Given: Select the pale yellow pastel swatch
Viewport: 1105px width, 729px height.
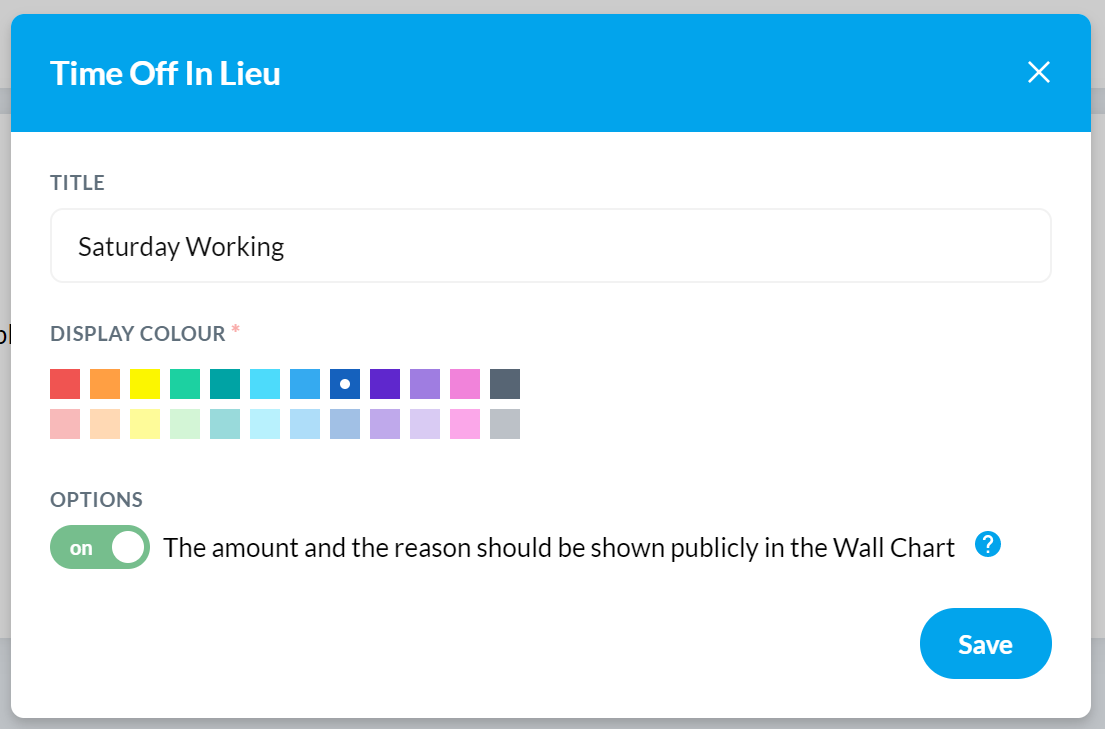Looking at the screenshot, I should click(145, 424).
